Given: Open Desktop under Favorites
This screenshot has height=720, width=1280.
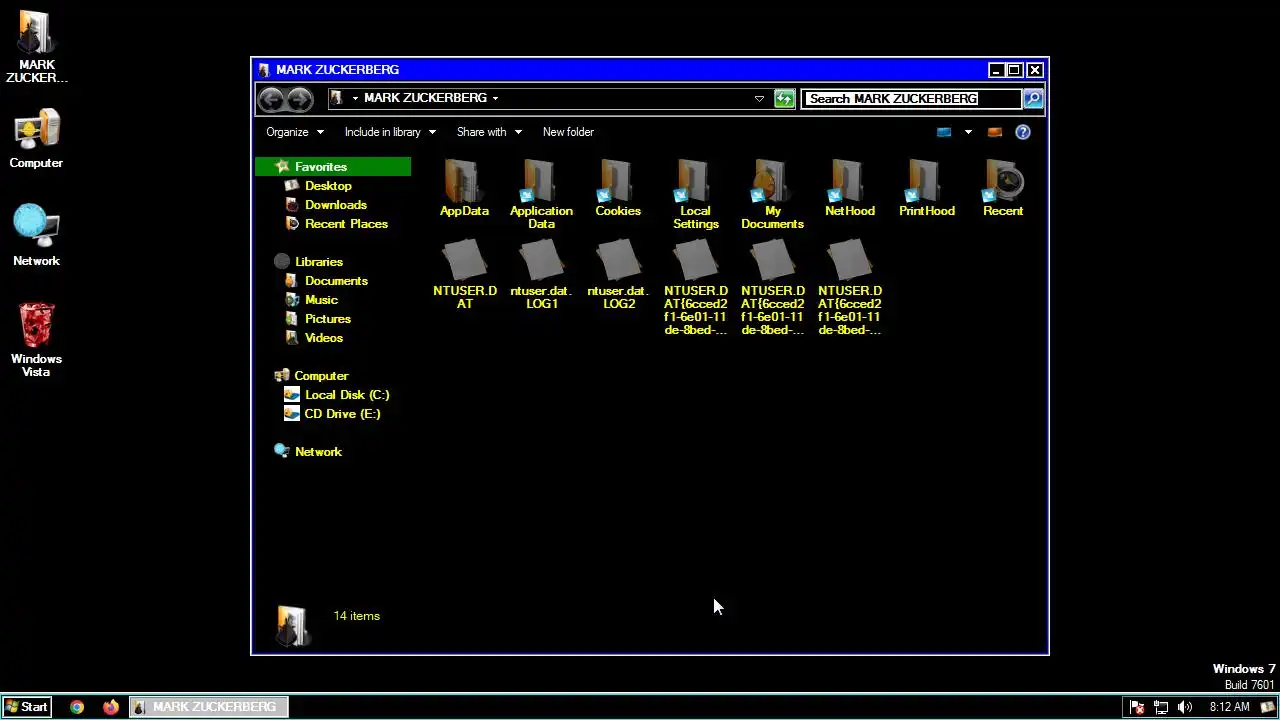Looking at the screenshot, I should click(328, 186).
